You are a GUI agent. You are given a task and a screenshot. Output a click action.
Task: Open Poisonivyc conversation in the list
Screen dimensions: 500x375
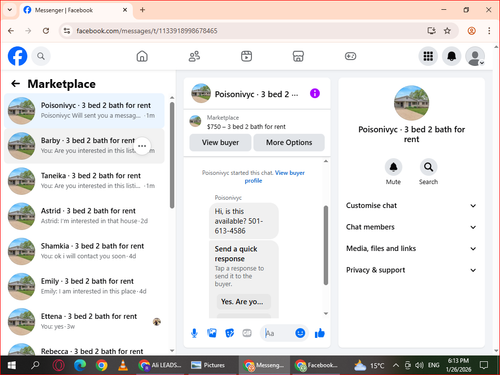[84, 111]
